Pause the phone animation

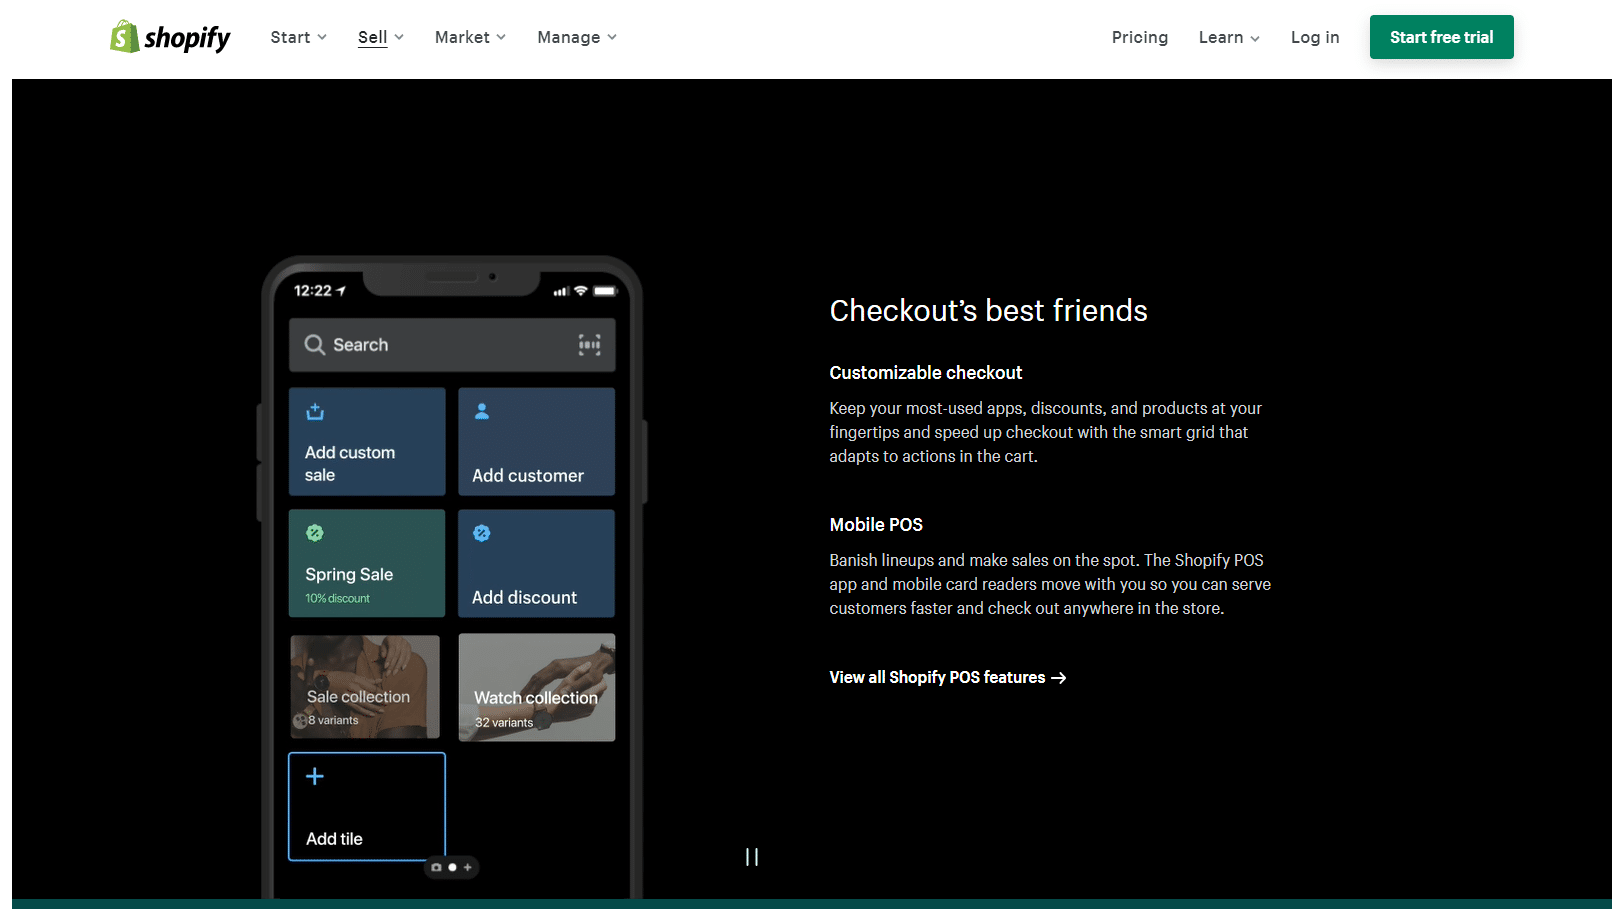pos(752,857)
